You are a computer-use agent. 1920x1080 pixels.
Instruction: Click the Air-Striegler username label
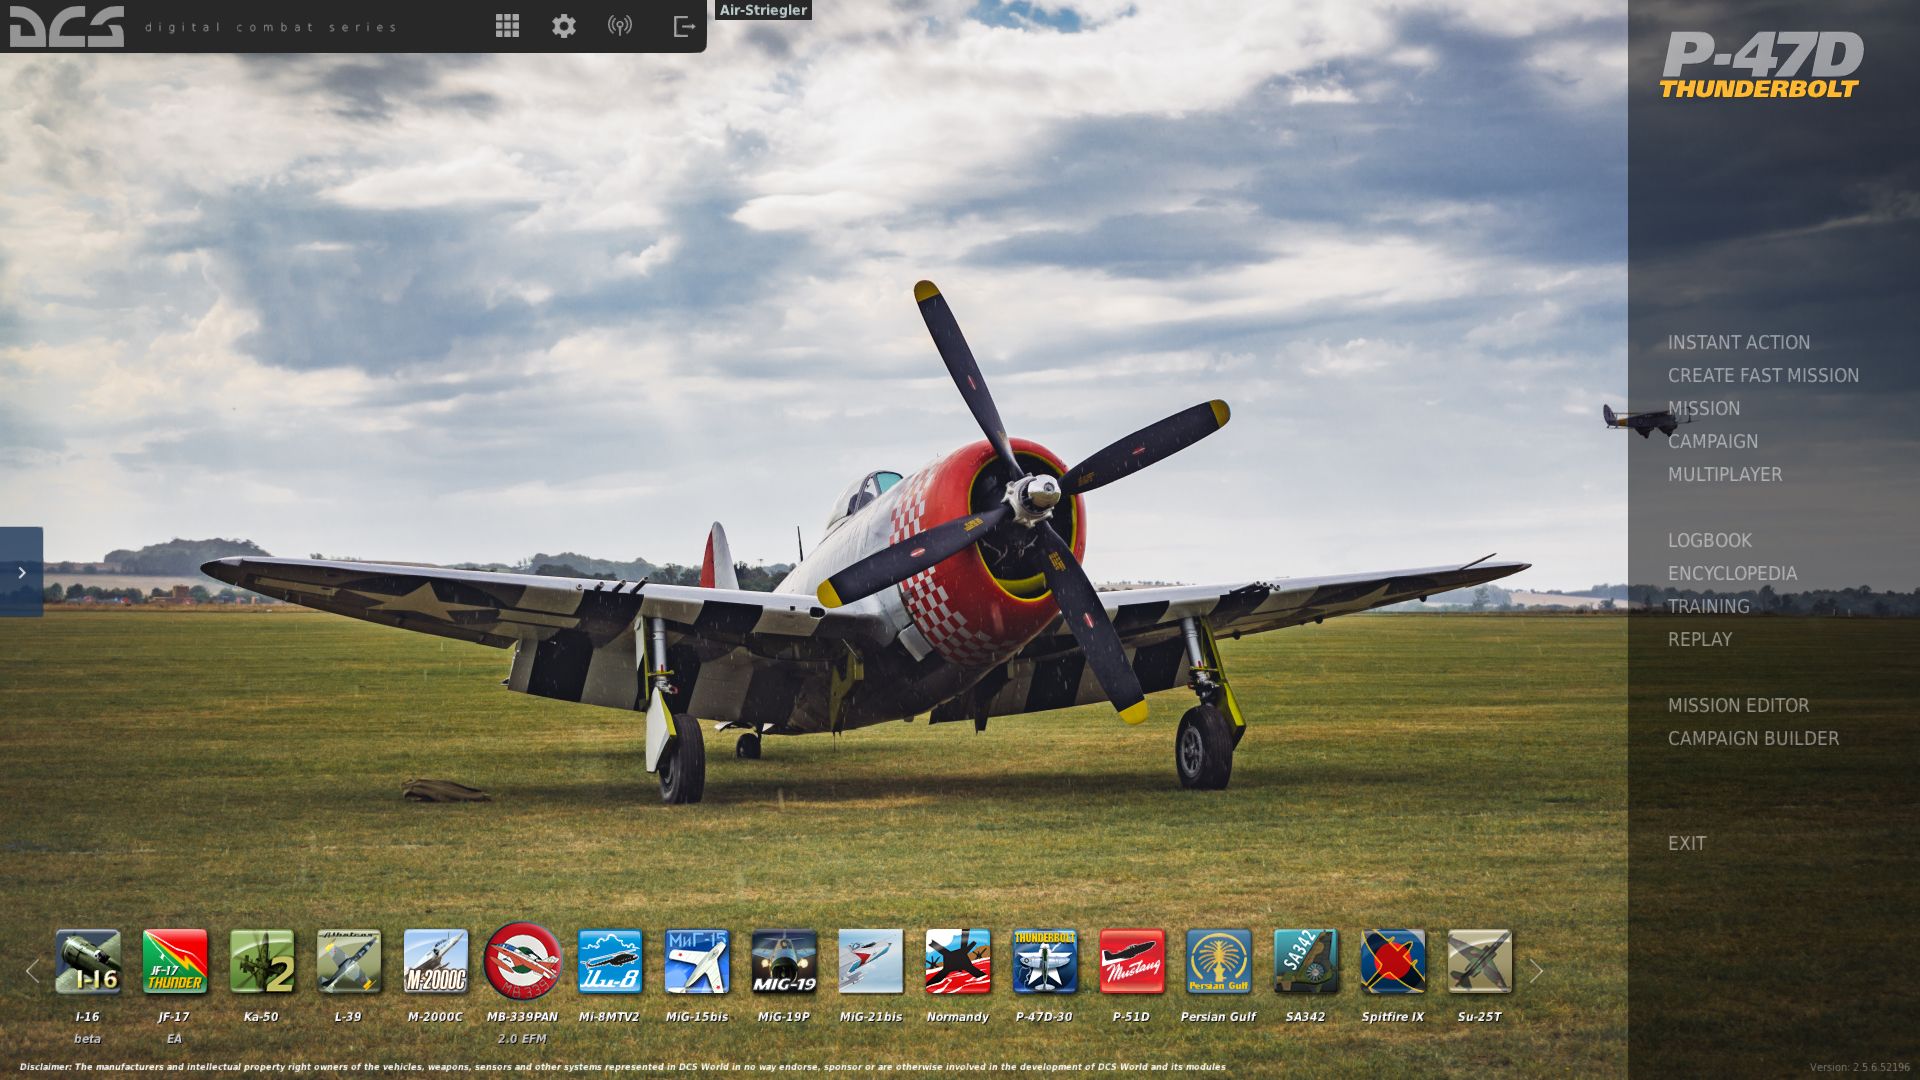(x=763, y=10)
